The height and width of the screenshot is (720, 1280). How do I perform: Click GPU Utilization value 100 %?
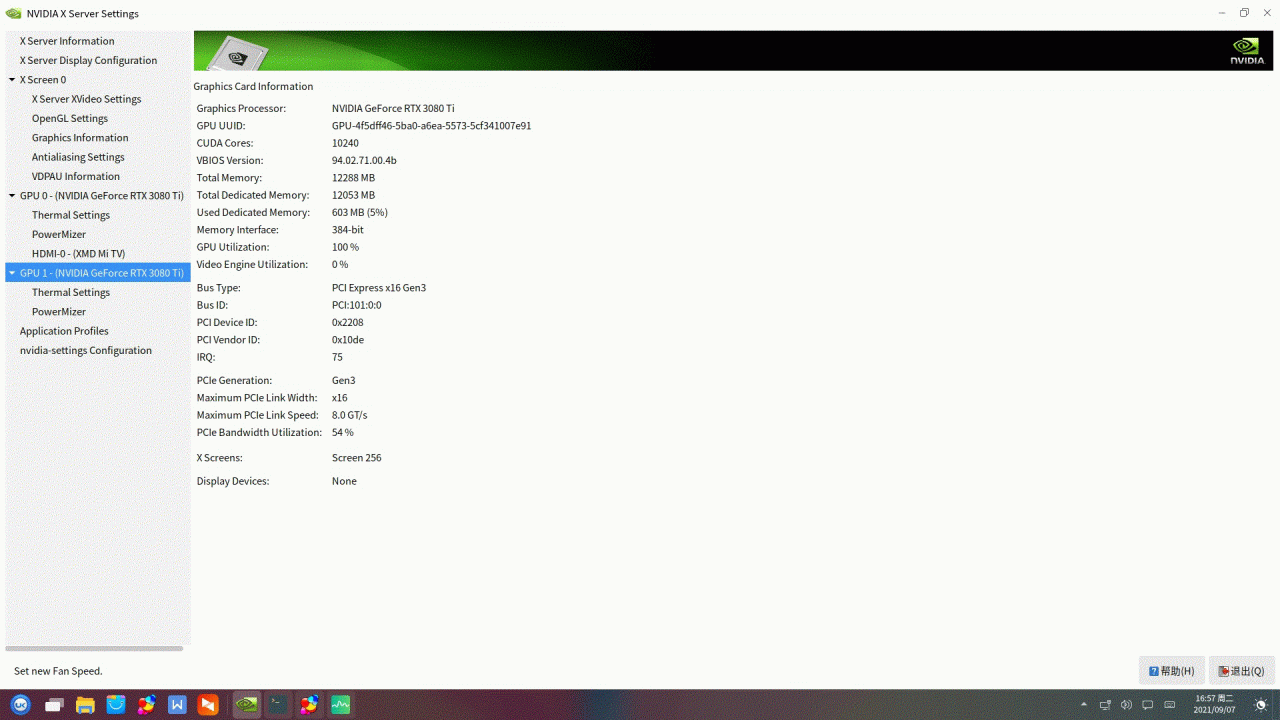(345, 247)
